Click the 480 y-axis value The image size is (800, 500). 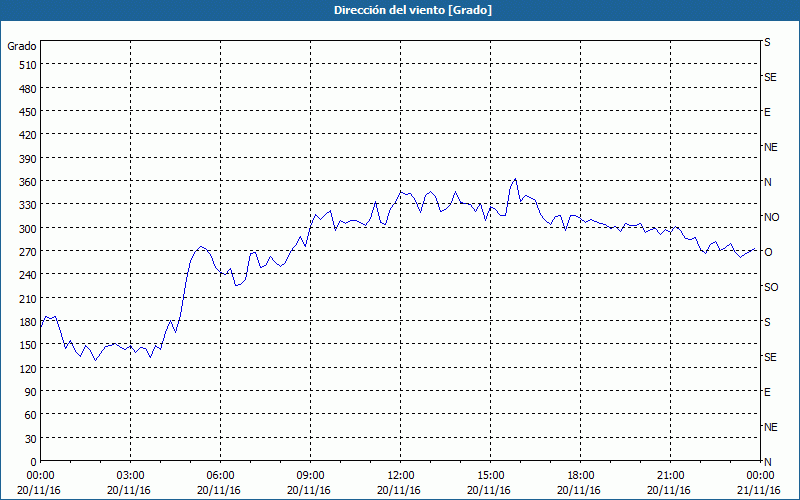point(28,89)
